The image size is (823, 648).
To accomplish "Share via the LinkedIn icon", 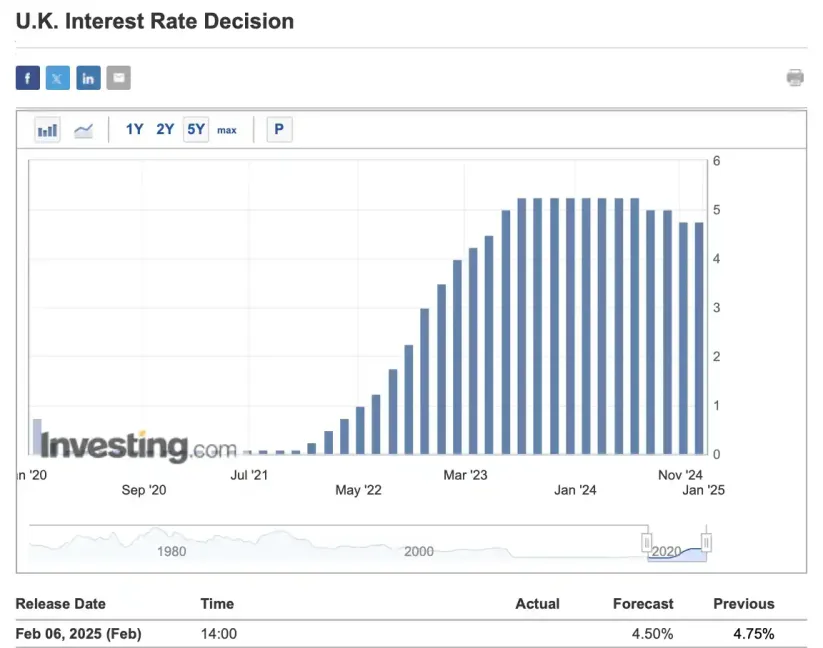I will tap(88, 78).
